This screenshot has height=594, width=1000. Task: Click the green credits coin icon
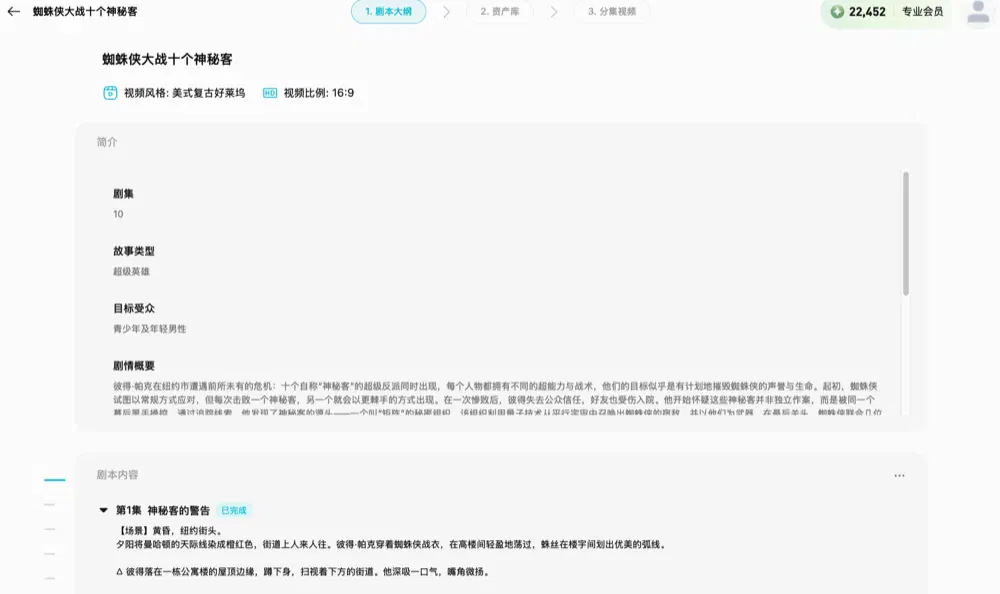(837, 11)
